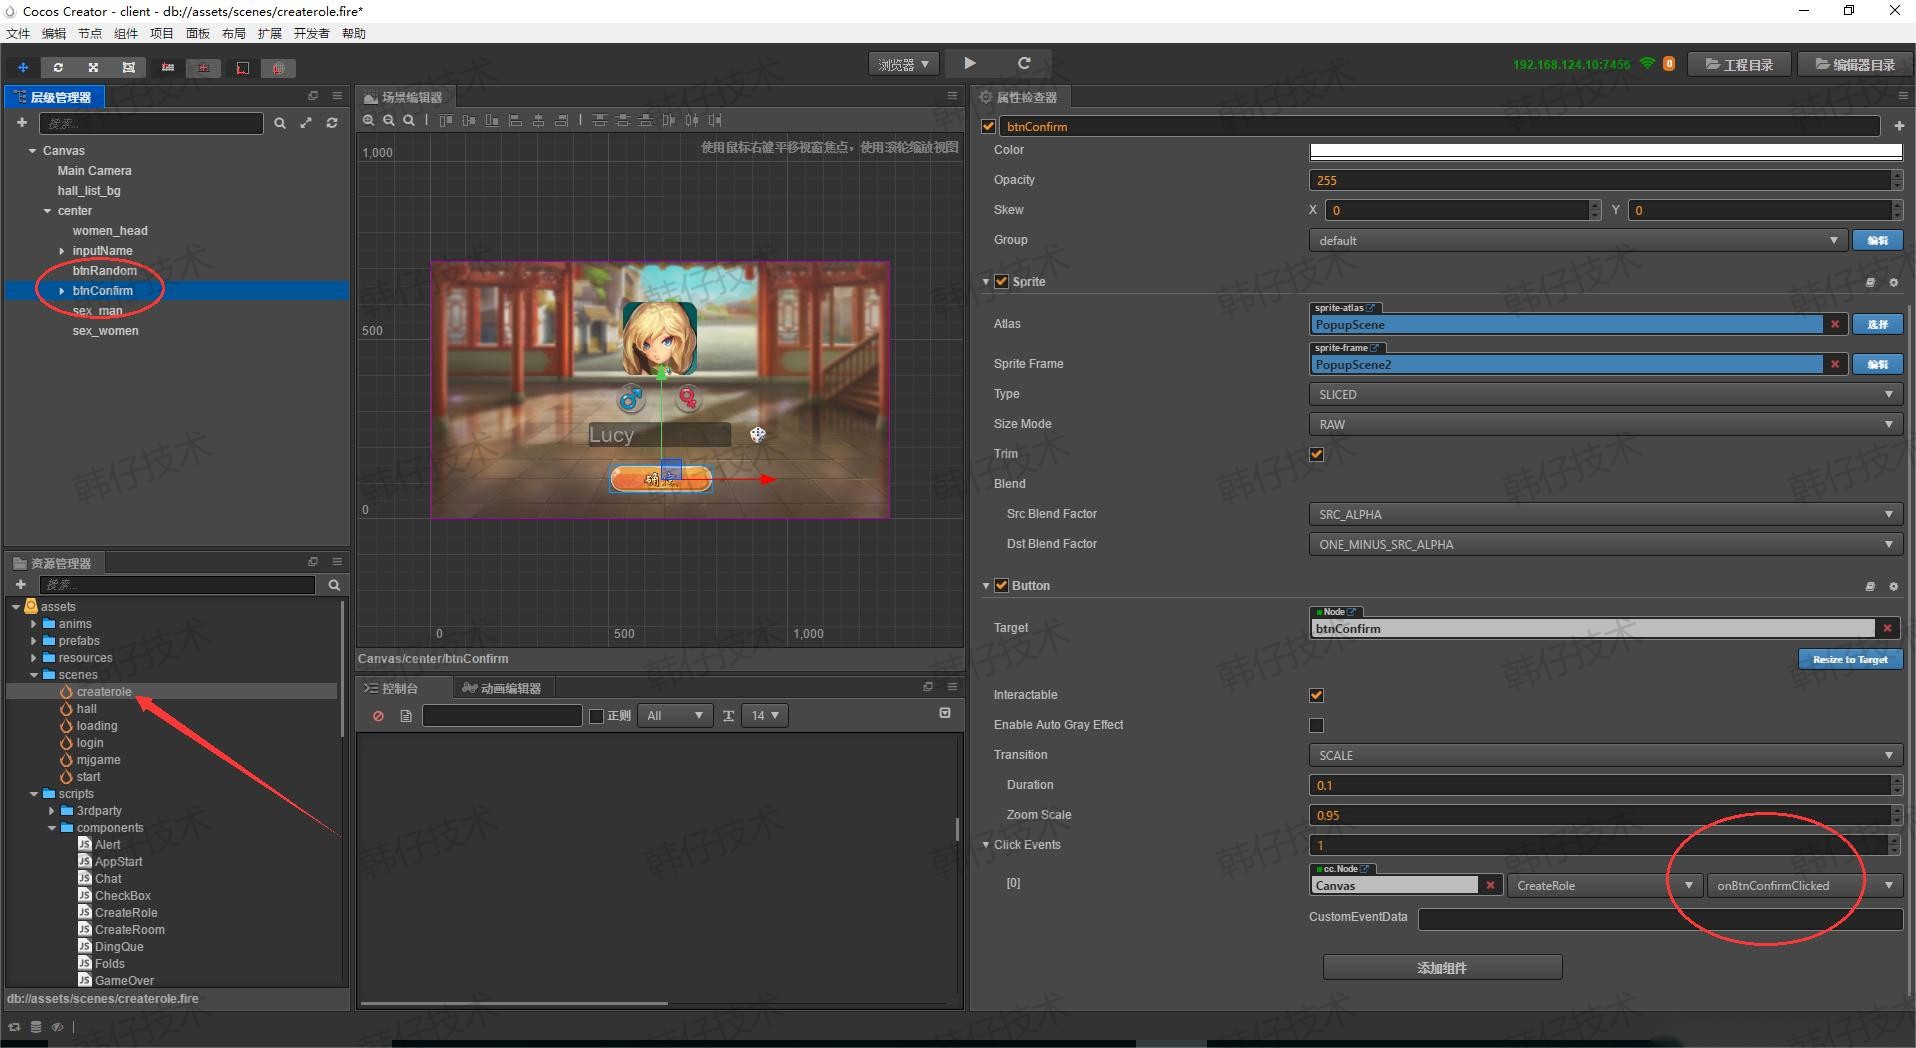
Task: Open the Transition SCALE dropdown
Action: [1606, 755]
